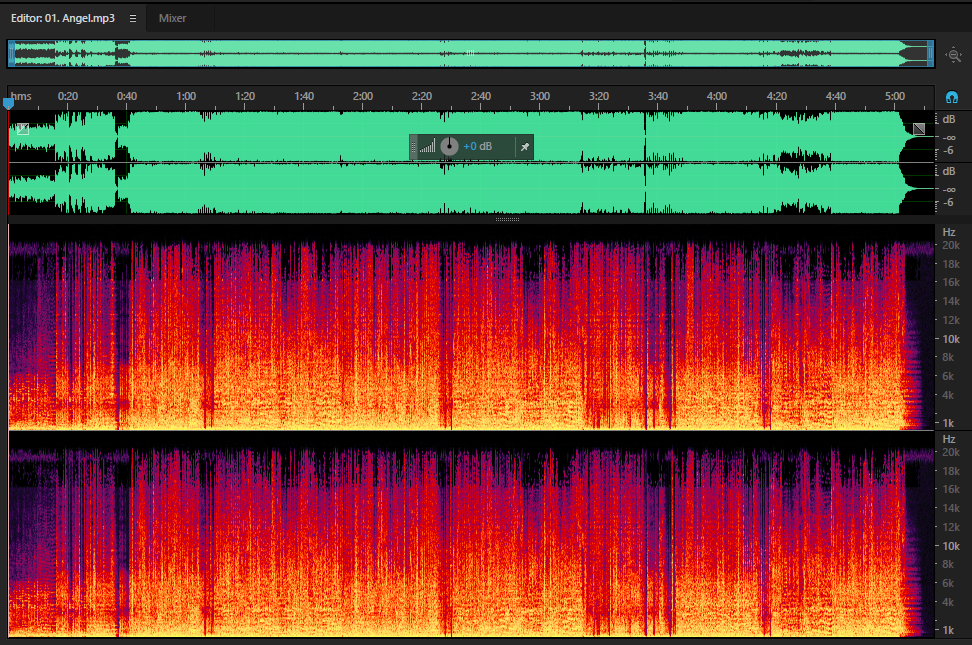This screenshot has width=972, height=645.
Task: Click the 10k mark on upper frequency scale
Action: (951, 339)
